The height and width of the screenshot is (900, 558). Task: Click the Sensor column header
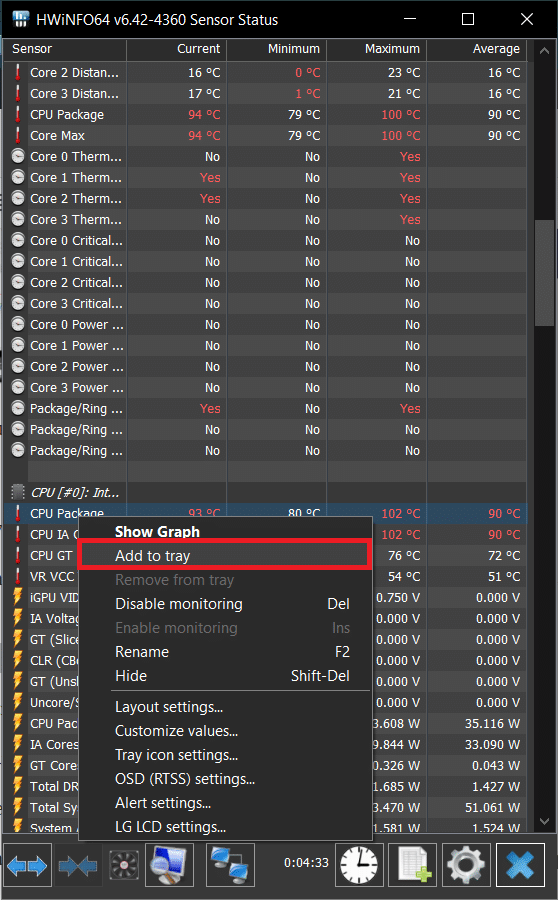65,49
